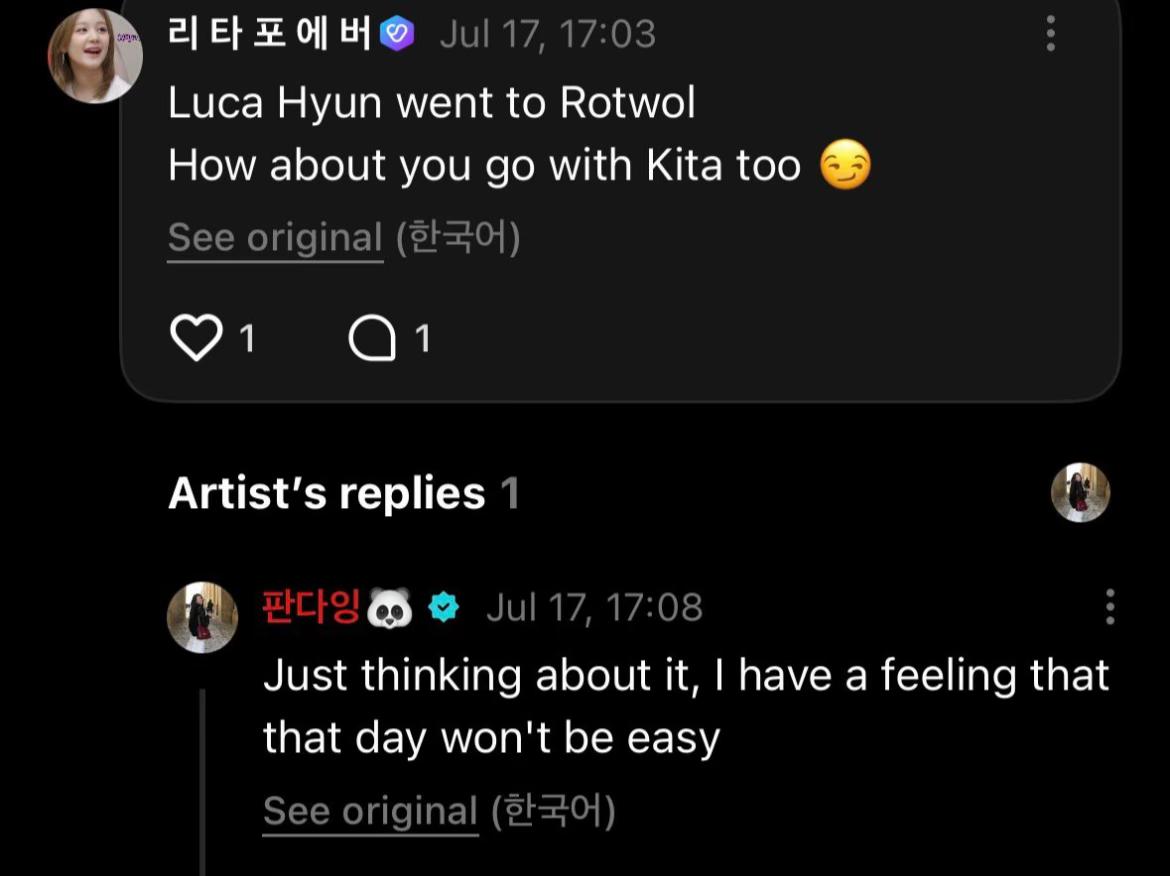Open artist reply profile picture
This screenshot has width=1170, height=876.
tap(202, 618)
